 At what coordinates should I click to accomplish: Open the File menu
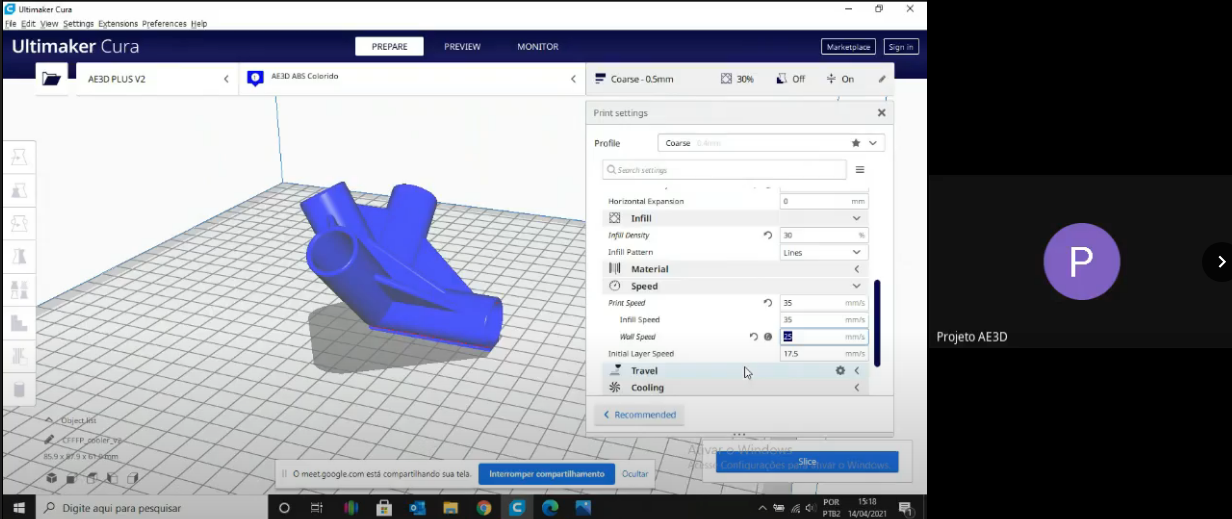pyautogui.click(x=11, y=23)
